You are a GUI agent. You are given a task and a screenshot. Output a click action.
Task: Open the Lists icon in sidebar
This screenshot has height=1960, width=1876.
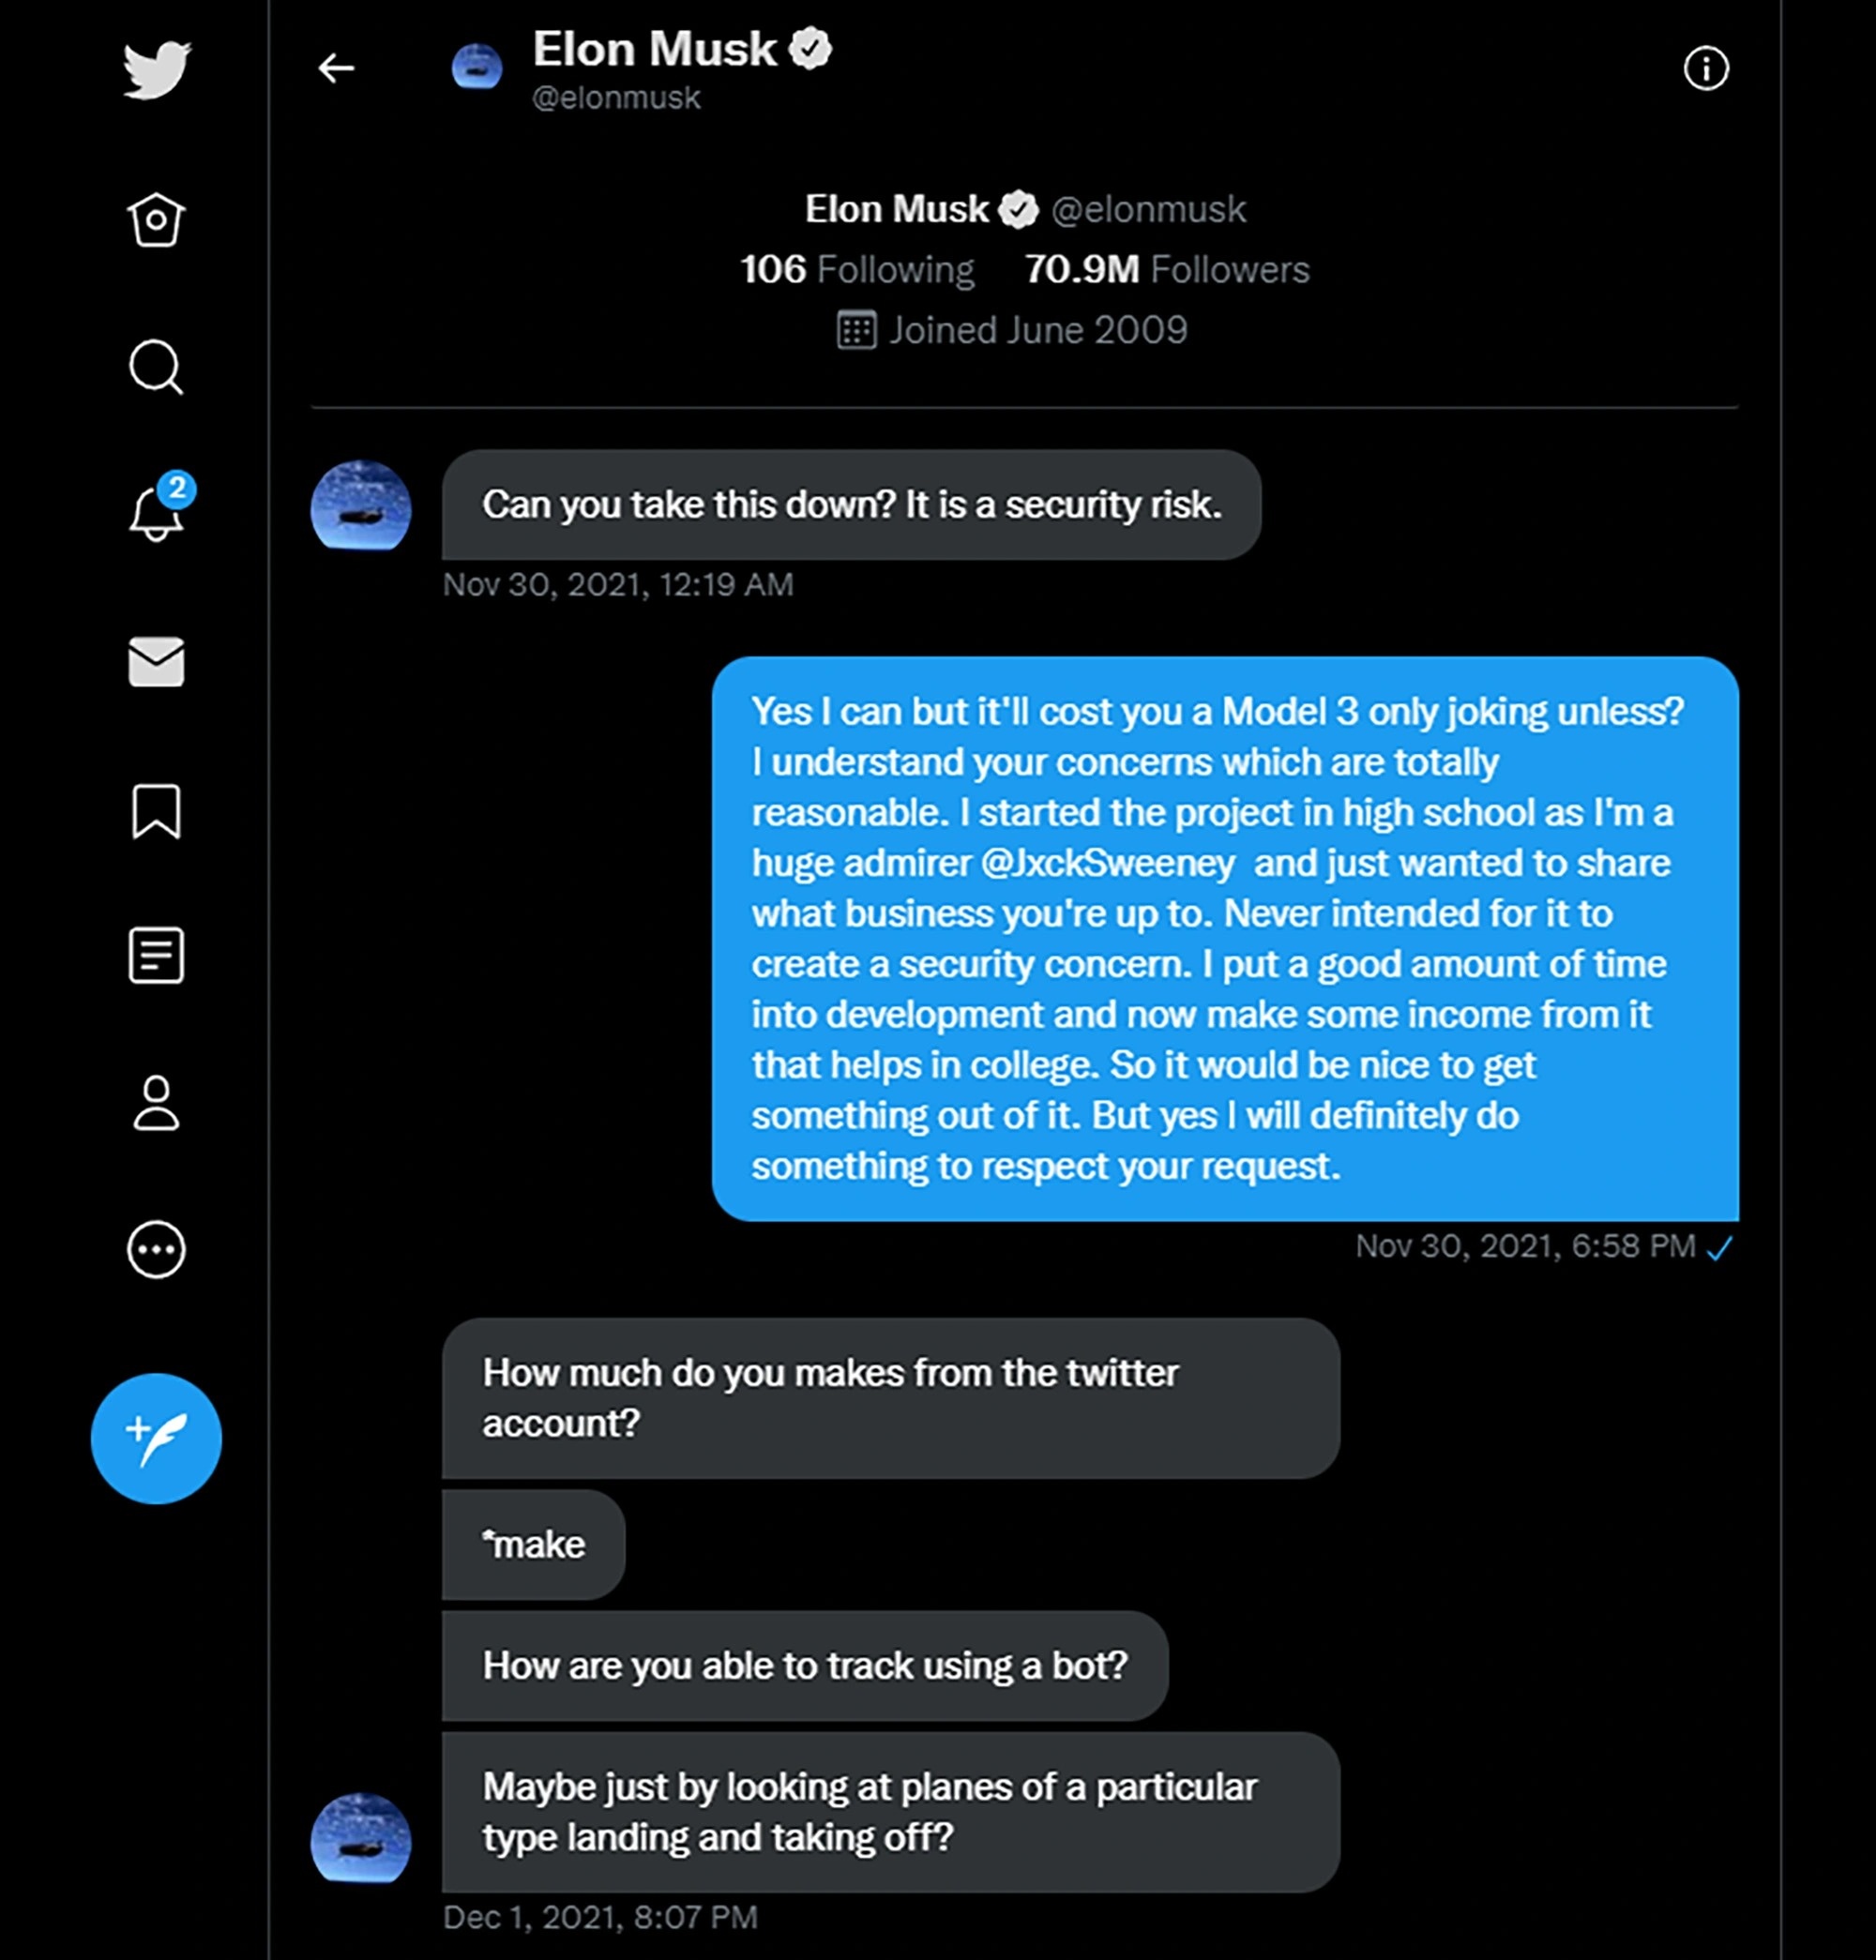156,955
